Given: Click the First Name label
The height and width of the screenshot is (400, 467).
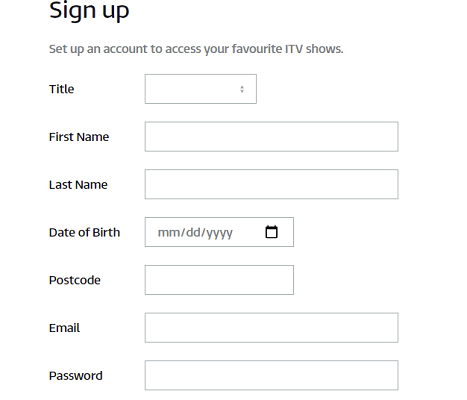Looking at the screenshot, I should click(x=79, y=137).
